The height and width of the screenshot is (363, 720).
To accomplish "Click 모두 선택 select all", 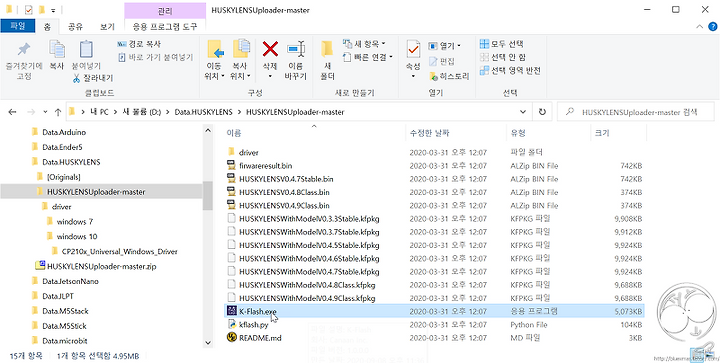I will [x=501, y=45].
